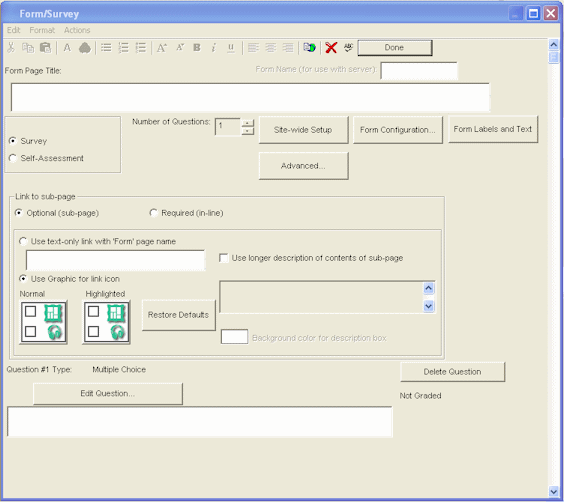This screenshot has height=502, width=564.
Task: Click the cut scissors icon
Action: pos(11,47)
